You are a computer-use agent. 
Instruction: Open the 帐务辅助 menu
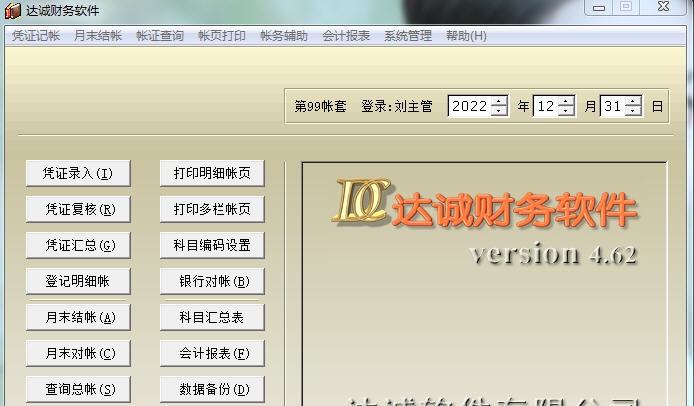tap(284, 35)
